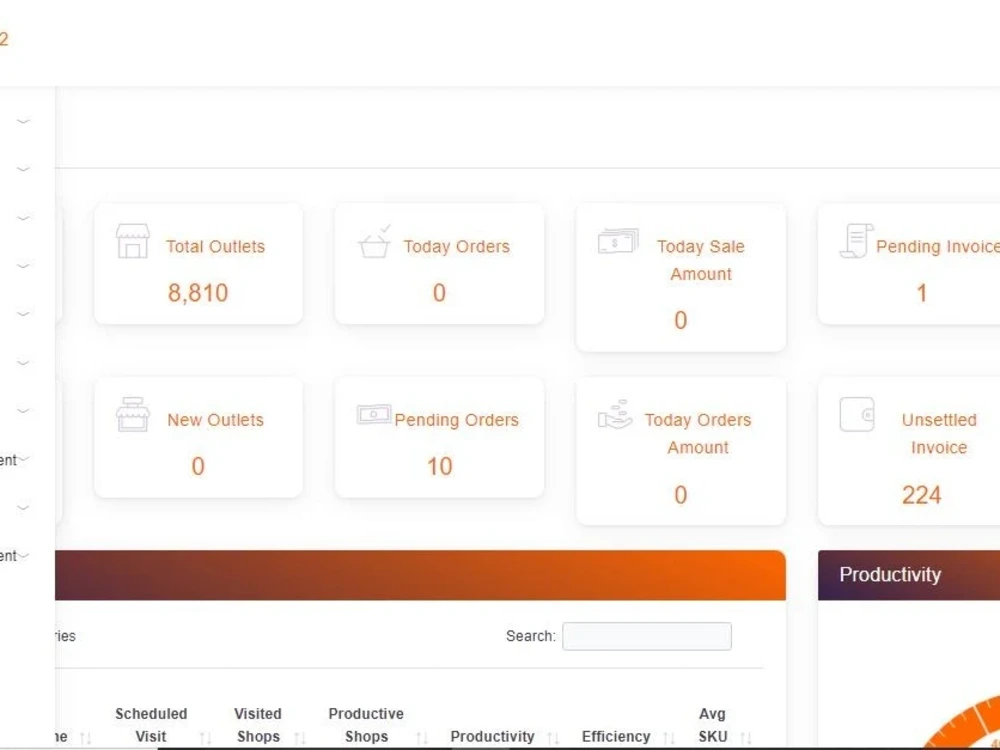Sort by Avg SKU column arrows
This screenshot has width=1000, height=750.
(746, 738)
